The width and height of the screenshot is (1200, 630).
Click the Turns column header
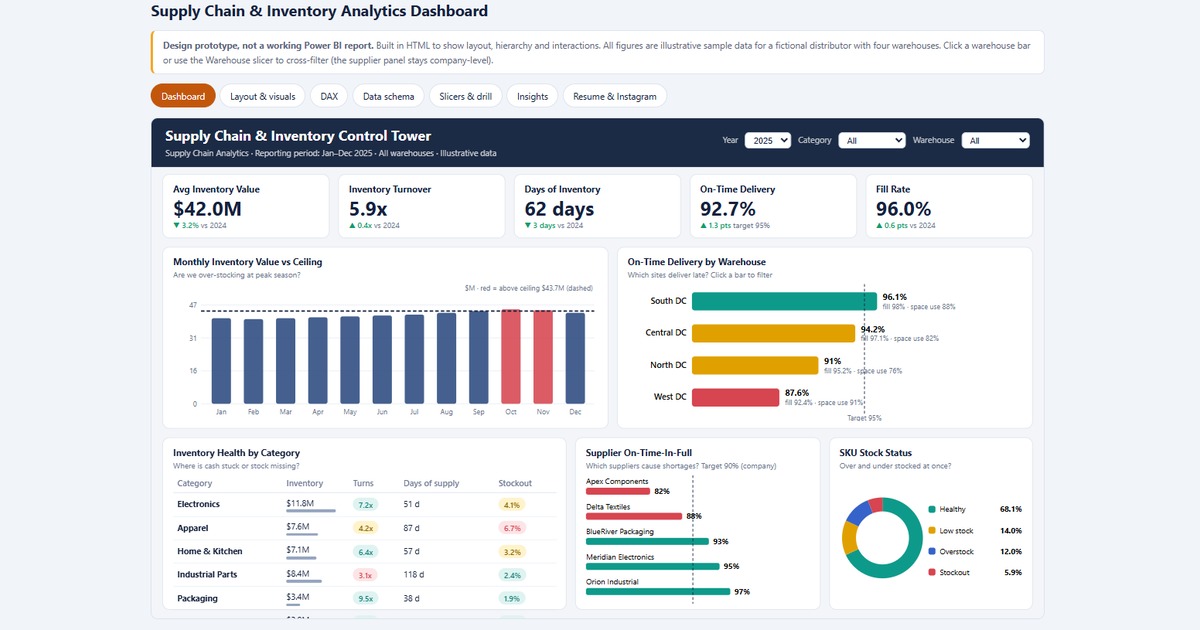[363, 483]
